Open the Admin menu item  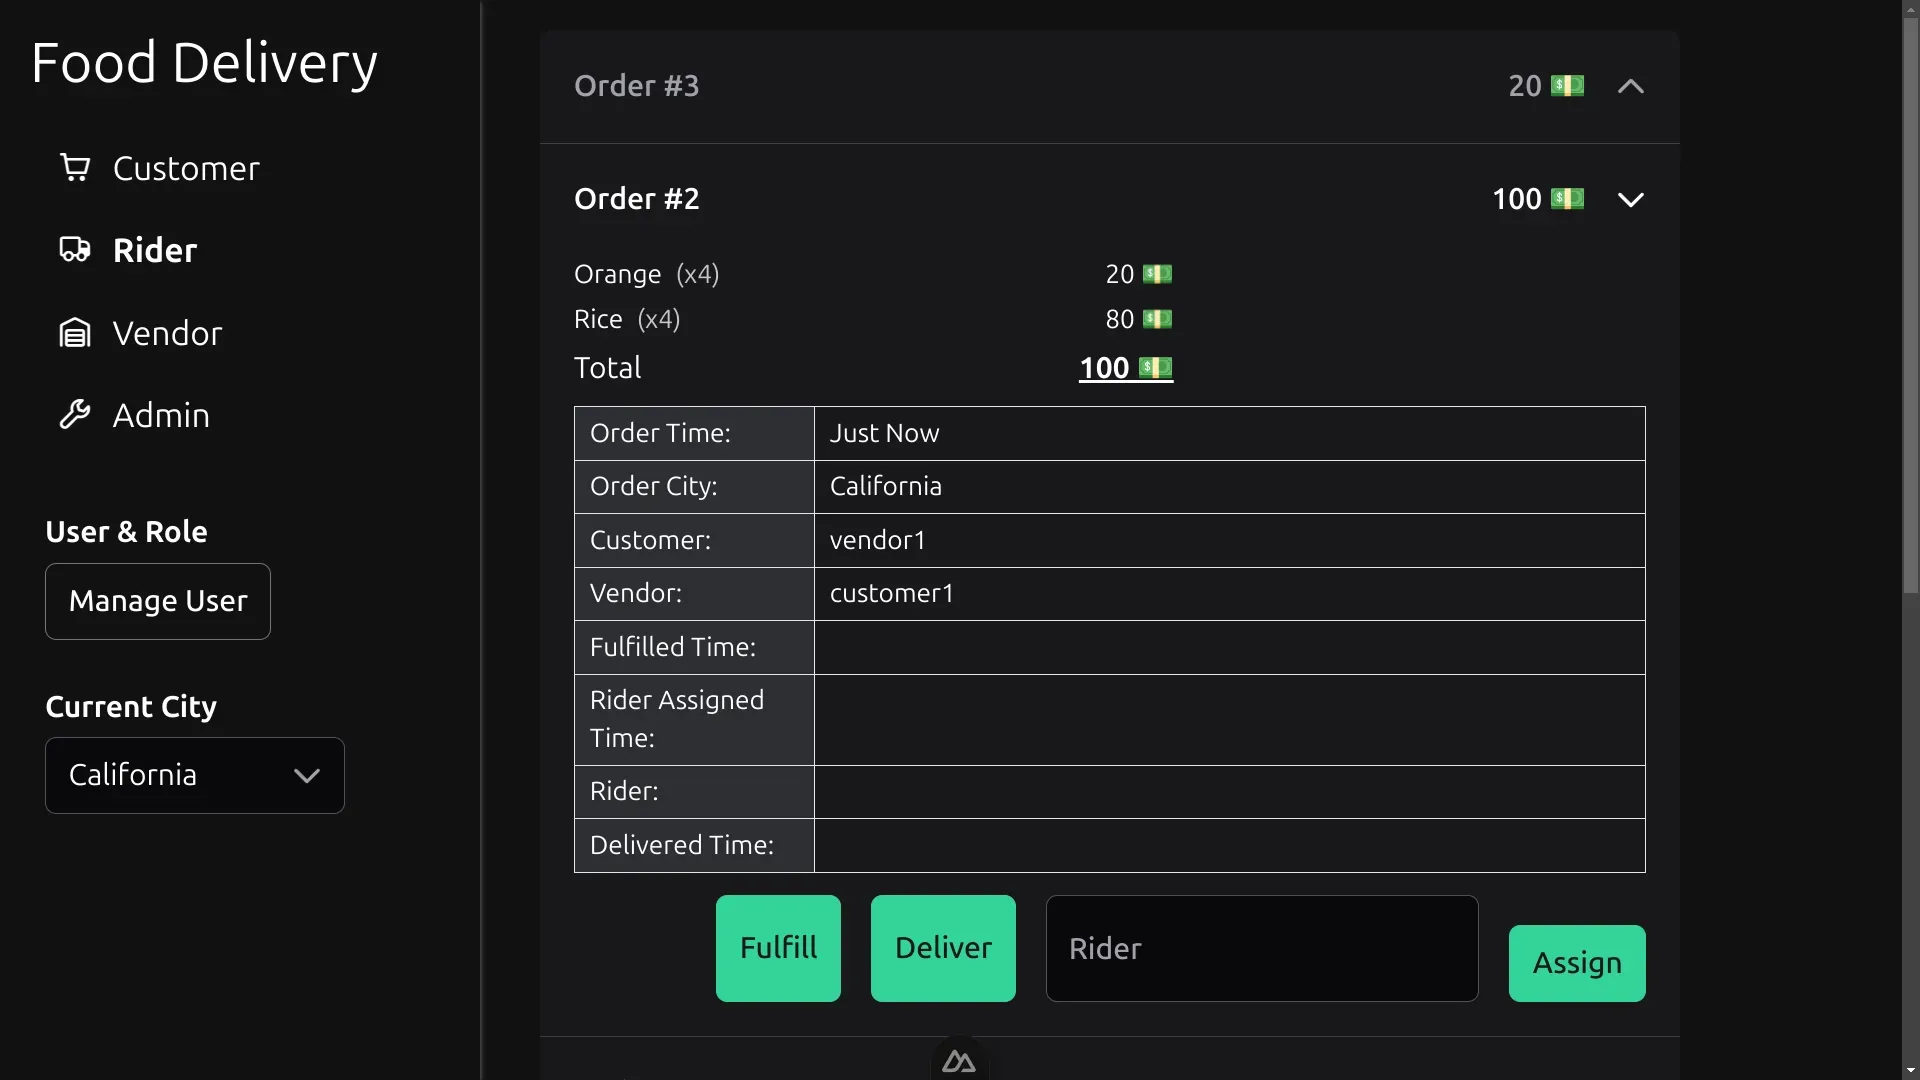click(x=161, y=415)
